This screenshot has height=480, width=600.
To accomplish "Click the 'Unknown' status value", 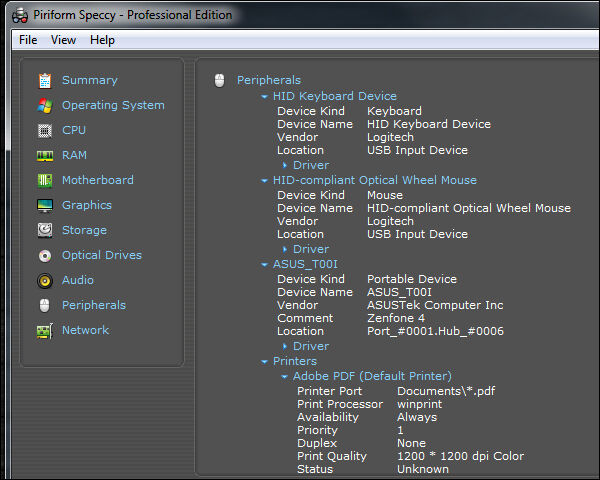I will (x=423, y=469).
